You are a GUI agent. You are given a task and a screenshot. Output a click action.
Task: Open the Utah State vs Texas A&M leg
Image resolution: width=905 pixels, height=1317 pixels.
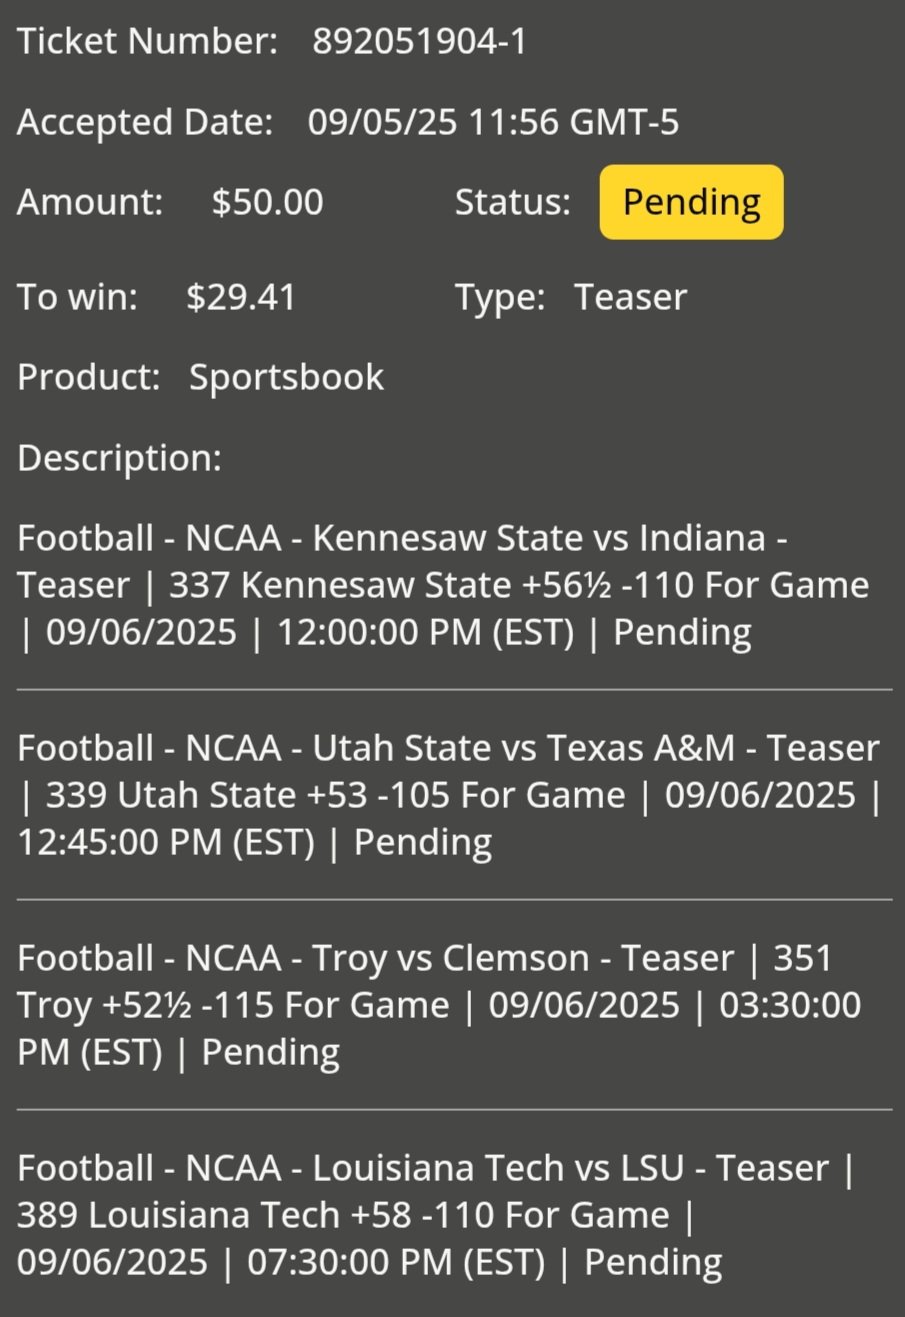[x=448, y=795]
